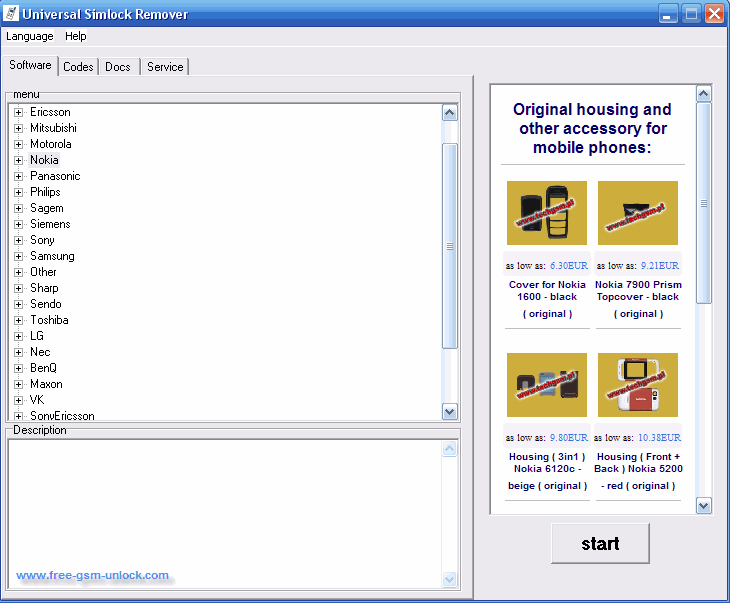This screenshot has width=730, height=603.
Task: Select Nec in the menu tree
Action: coord(40,352)
